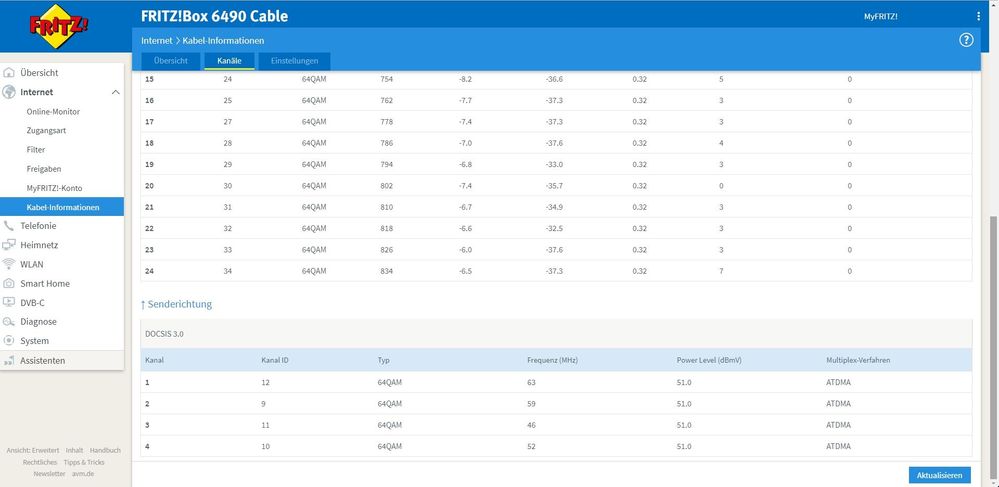
Task: Click the FRITZ! logo
Action: 59,26
